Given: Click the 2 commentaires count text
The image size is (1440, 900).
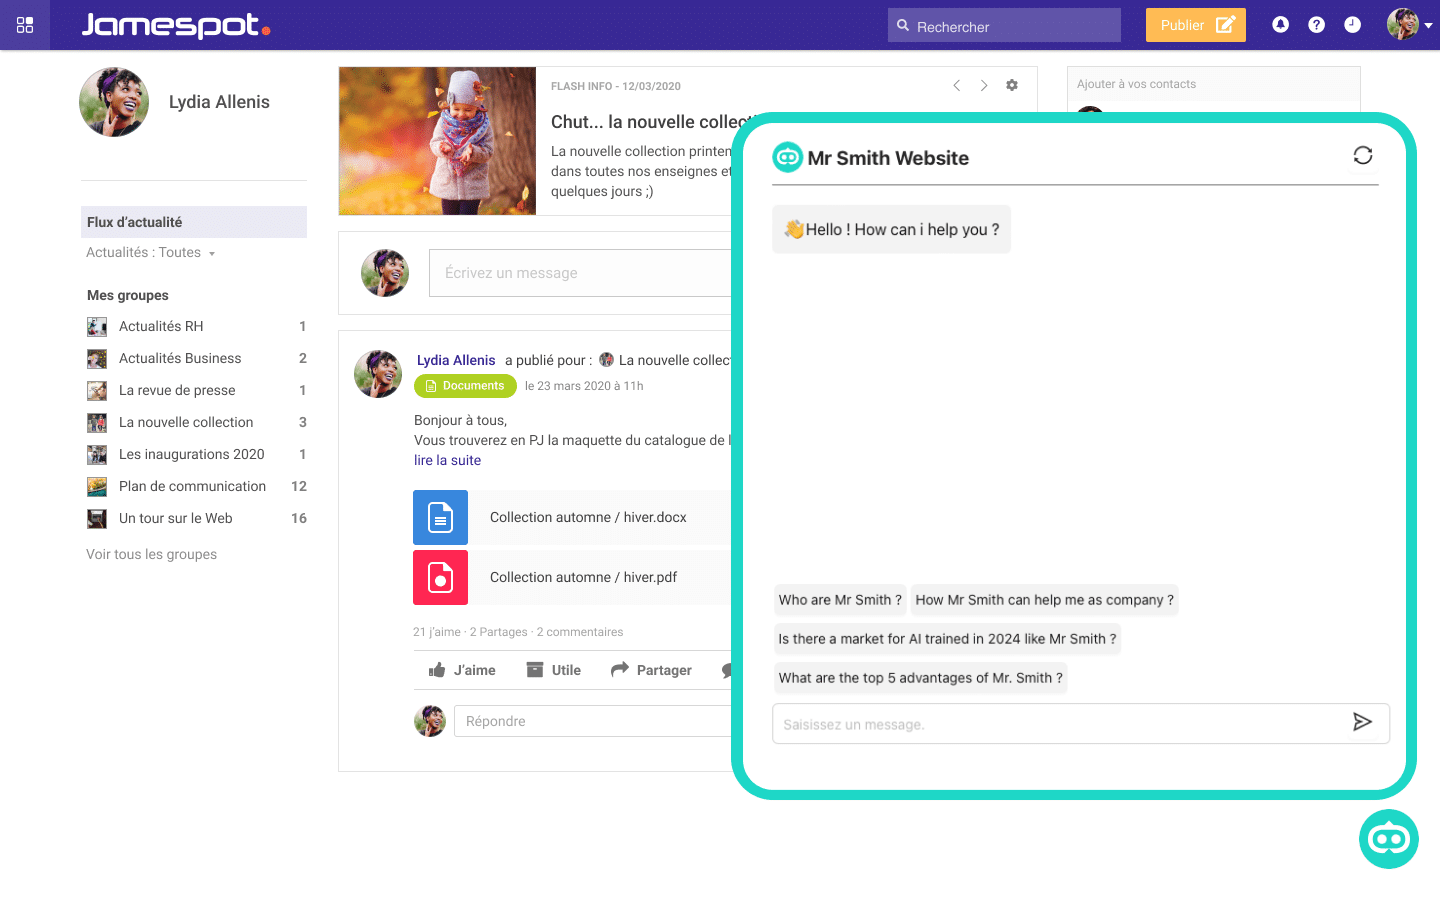Looking at the screenshot, I should 580,632.
